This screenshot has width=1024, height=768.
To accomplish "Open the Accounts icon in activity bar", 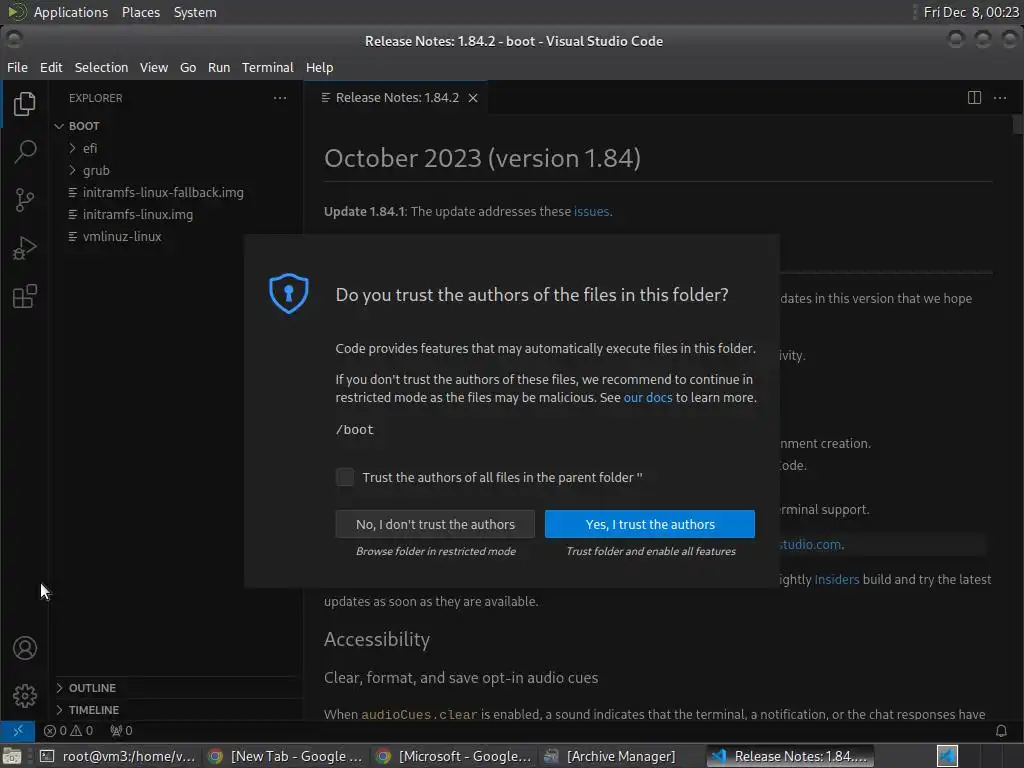I will click(24, 648).
